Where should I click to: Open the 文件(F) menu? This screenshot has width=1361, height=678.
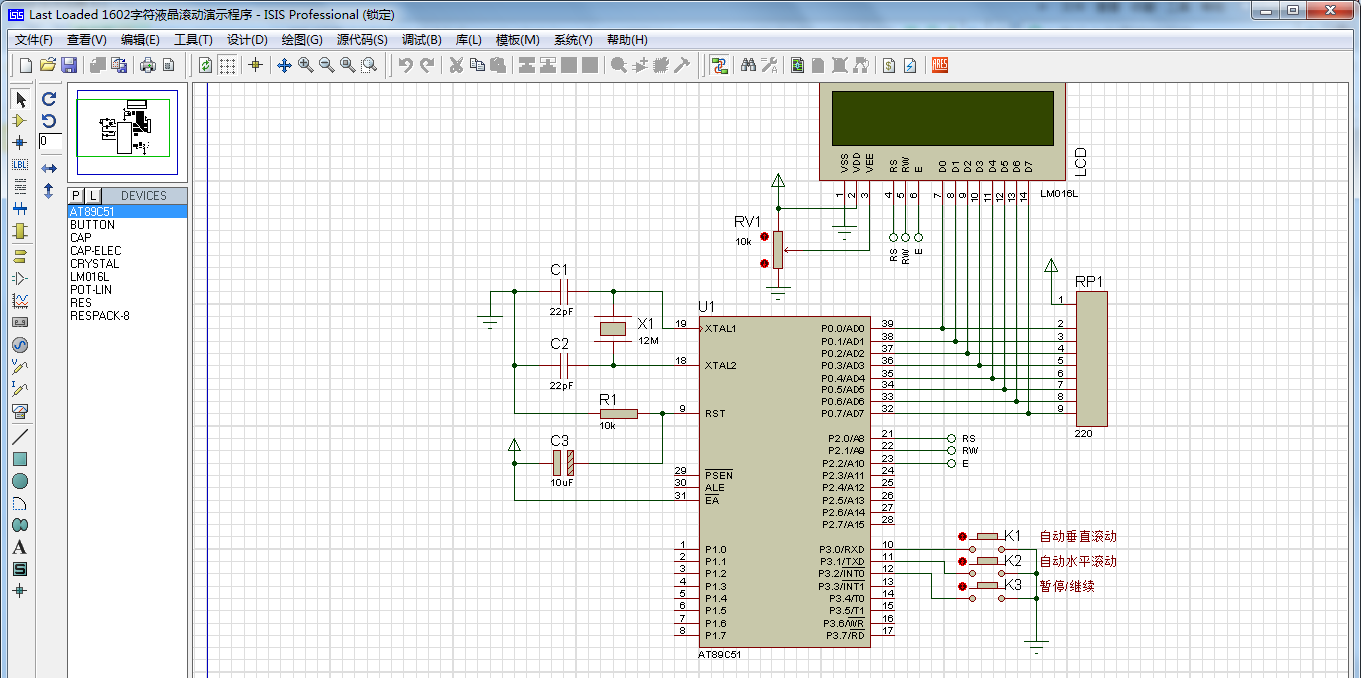click(34, 40)
